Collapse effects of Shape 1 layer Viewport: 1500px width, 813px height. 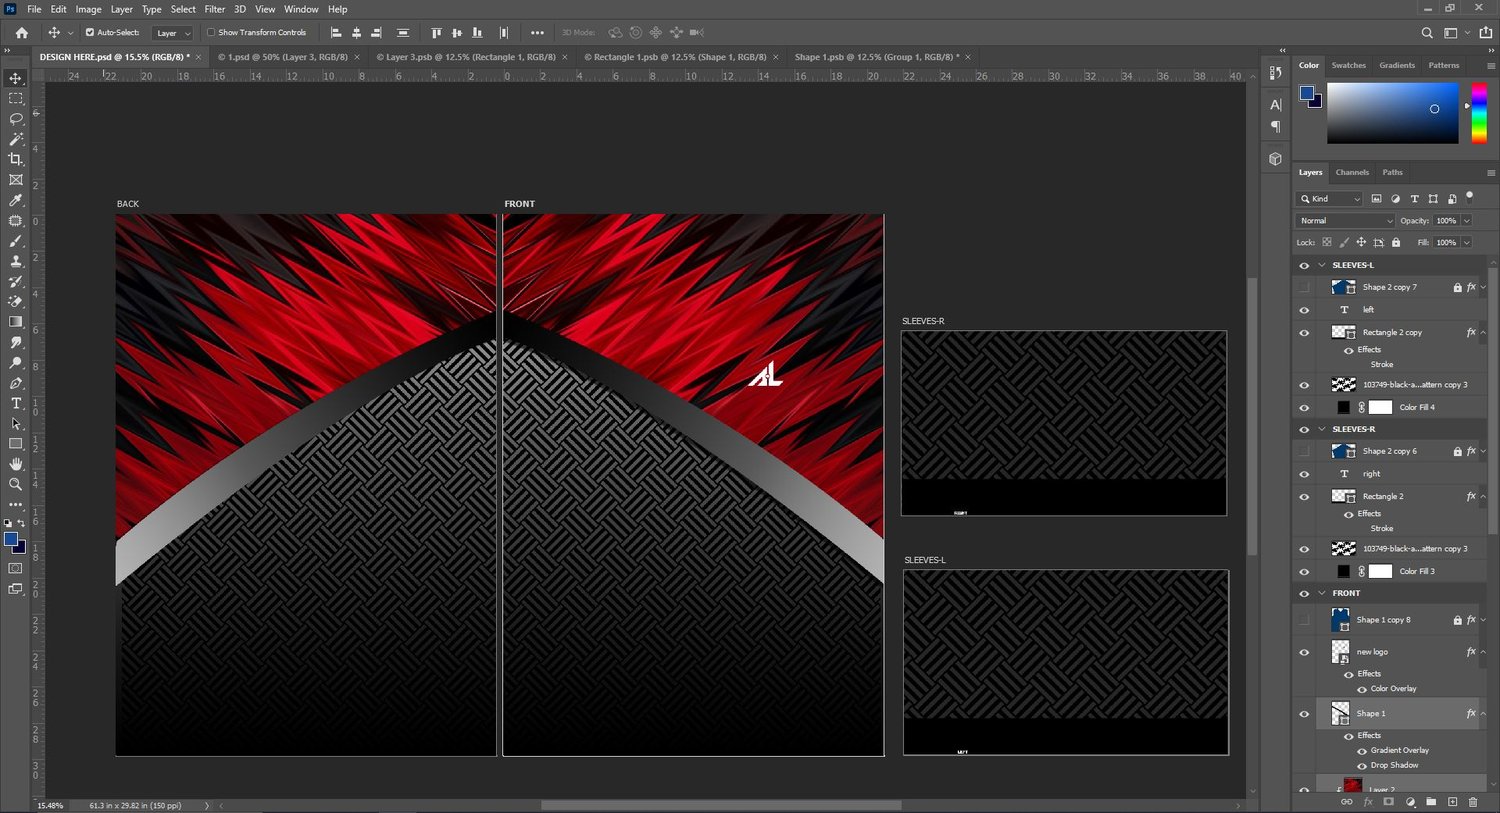[x=1483, y=714]
